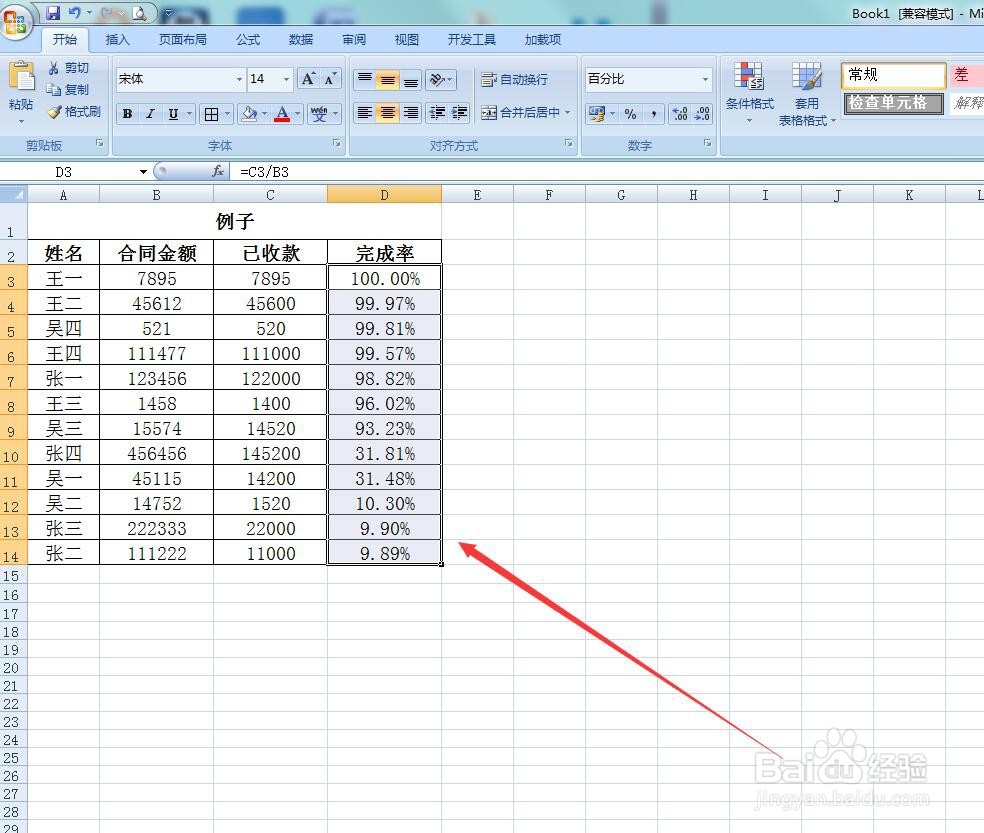Select cell B5 containing 521
The image size is (984, 833).
[156, 328]
